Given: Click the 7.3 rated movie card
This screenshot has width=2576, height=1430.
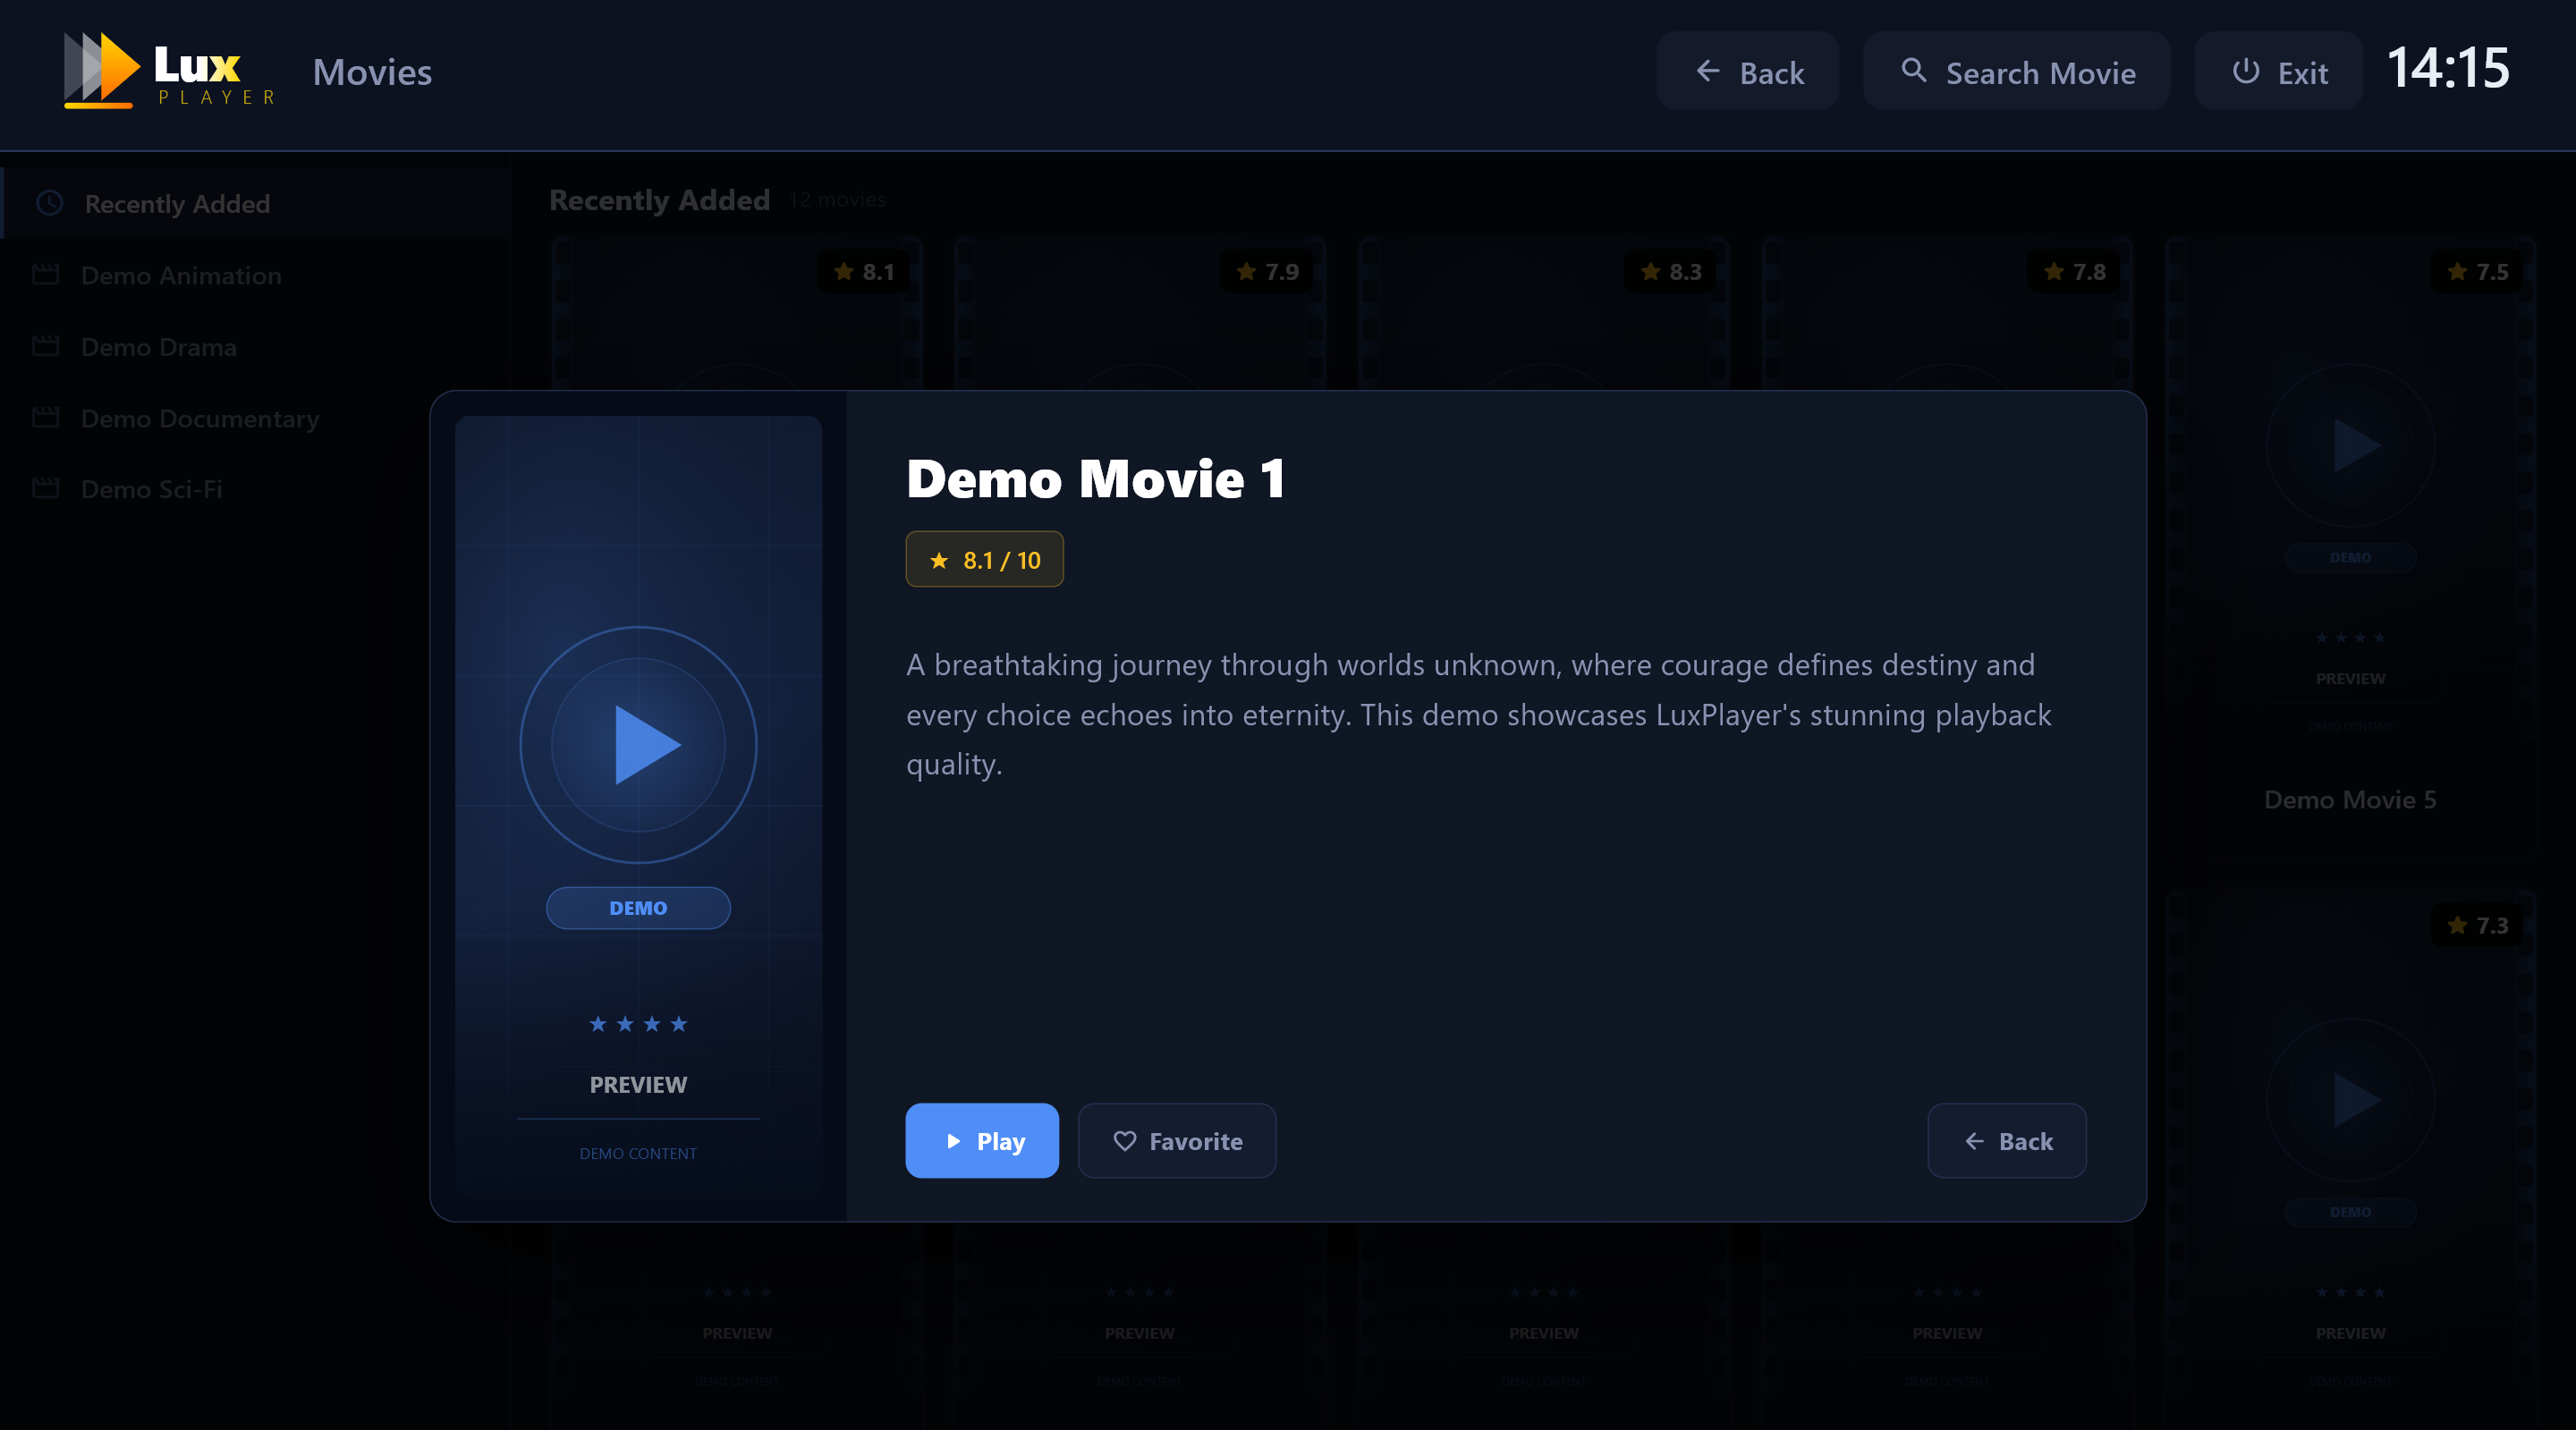Looking at the screenshot, I should tap(2351, 1160).
